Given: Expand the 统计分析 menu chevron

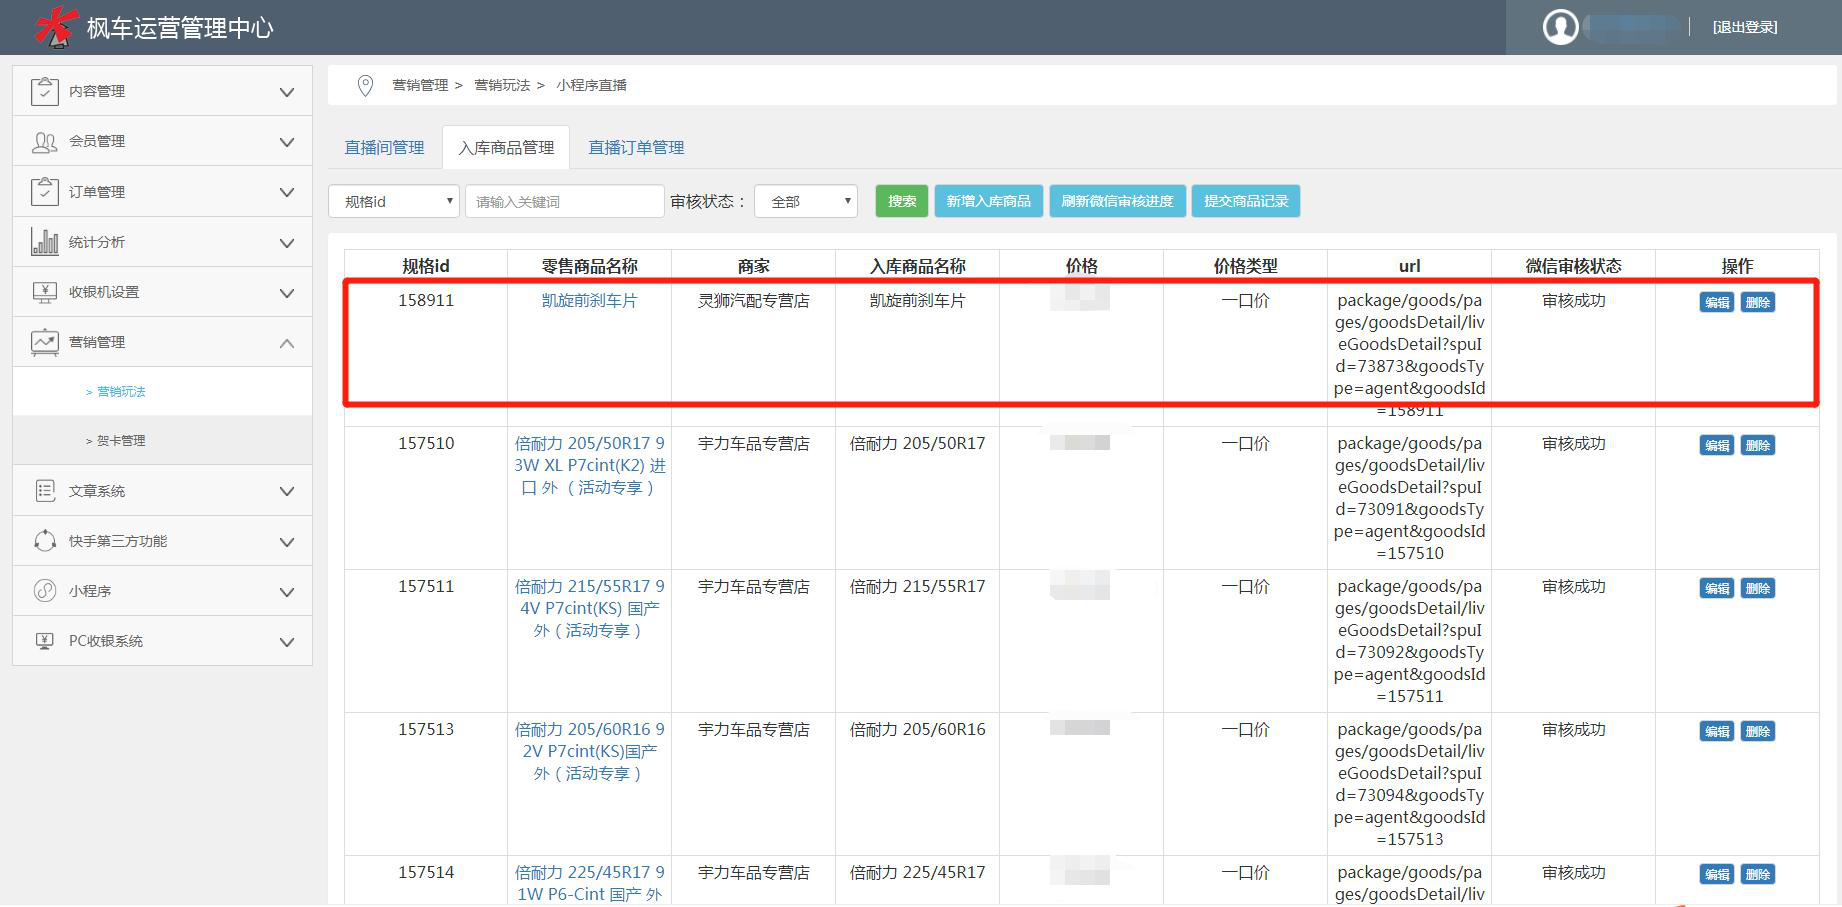Looking at the screenshot, I should [287, 243].
